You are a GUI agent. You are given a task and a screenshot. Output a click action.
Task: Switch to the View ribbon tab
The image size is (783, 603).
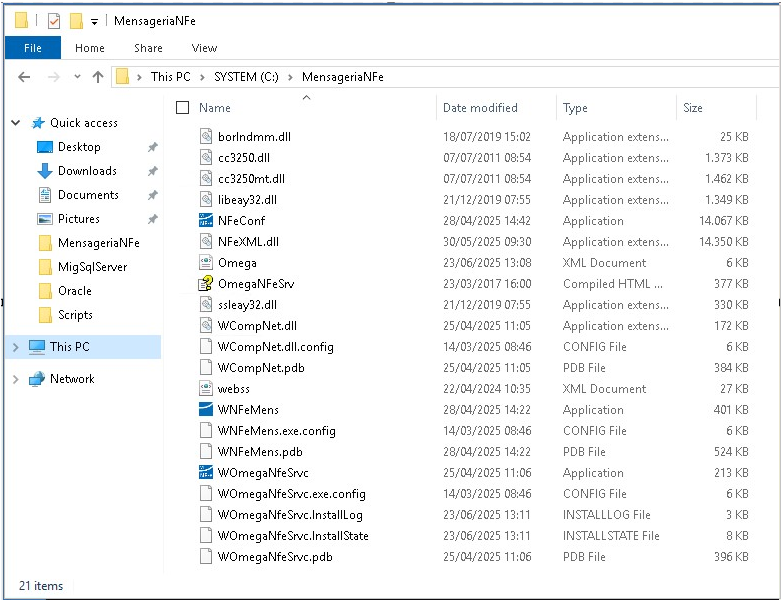point(204,48)
